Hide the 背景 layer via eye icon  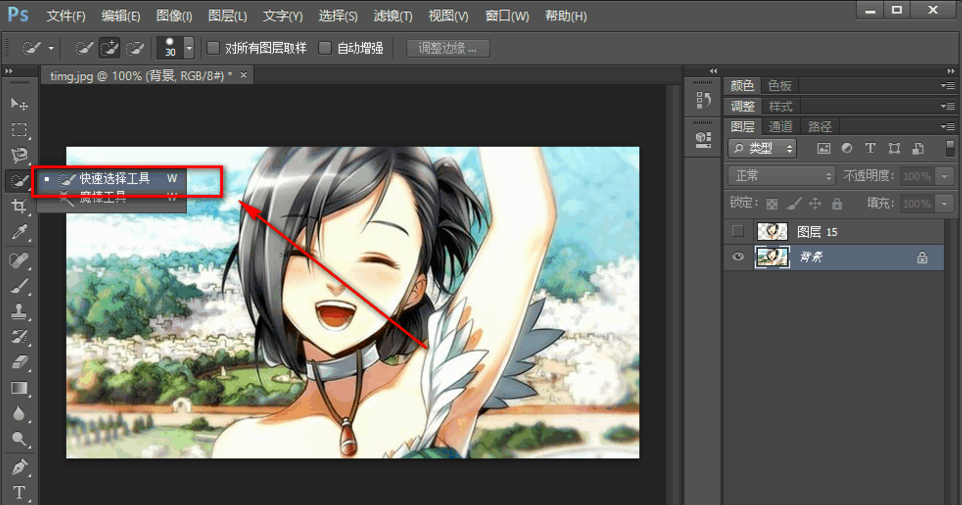[738, 257]
